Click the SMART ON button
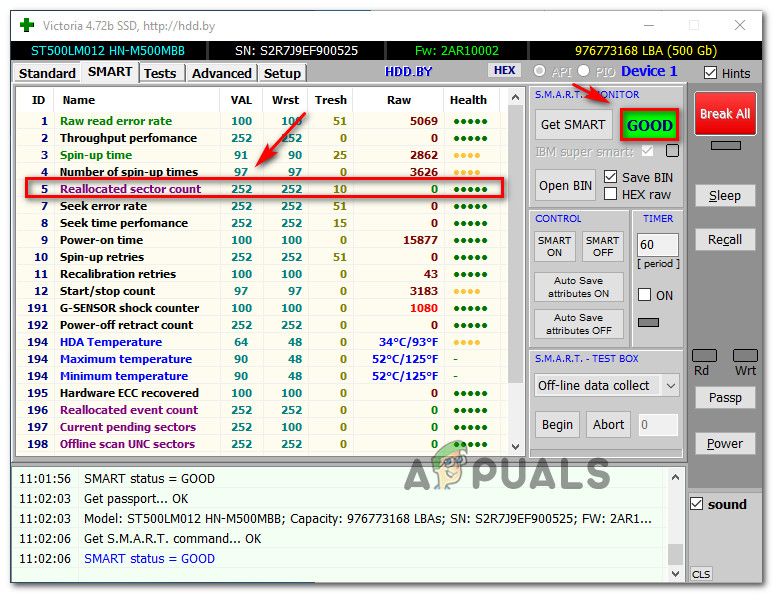Screen dimensions: 773x594 pyautogui.click(x=555, y=246)
